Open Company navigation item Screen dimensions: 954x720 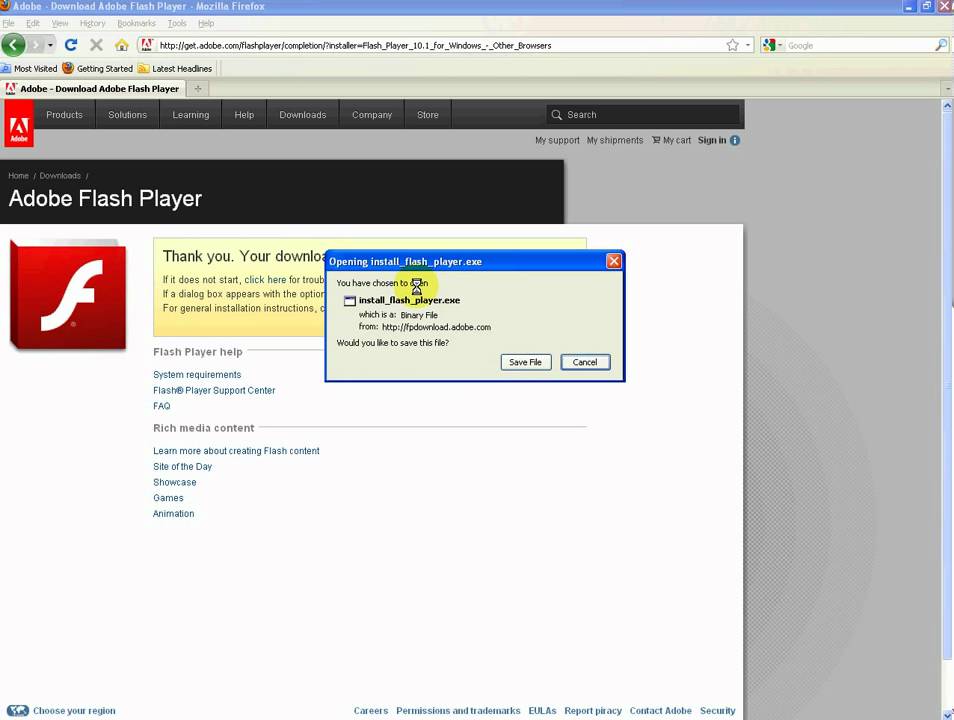(x=372, y=114)
